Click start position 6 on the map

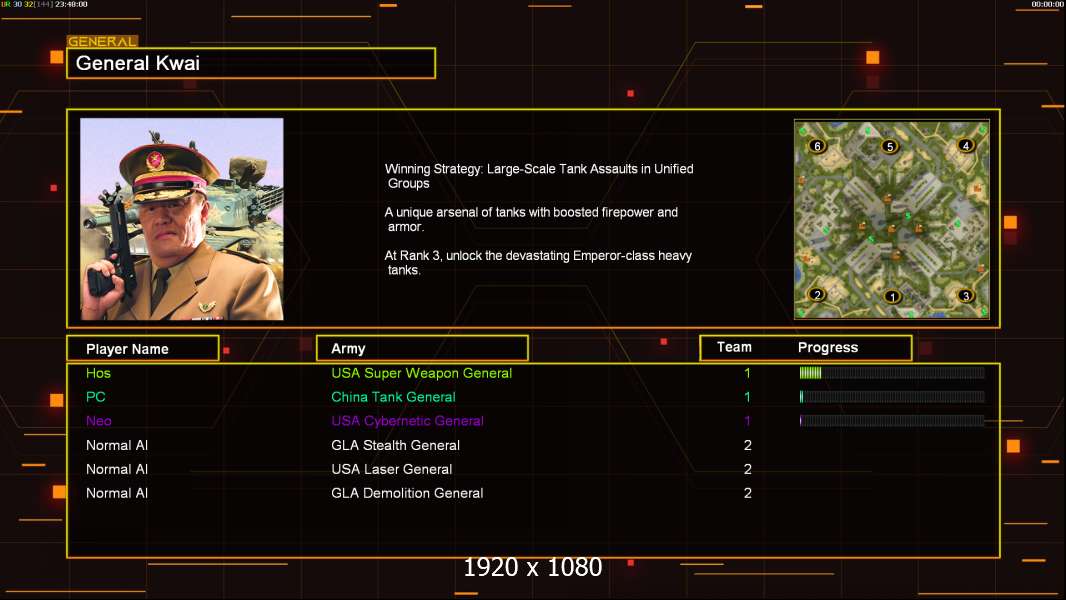coord(817,145)
